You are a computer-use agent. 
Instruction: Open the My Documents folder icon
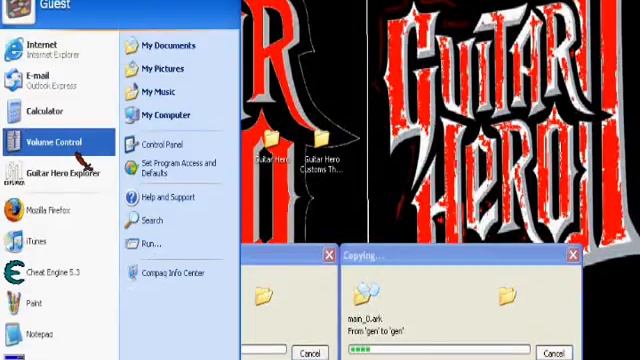click(131, 46)
